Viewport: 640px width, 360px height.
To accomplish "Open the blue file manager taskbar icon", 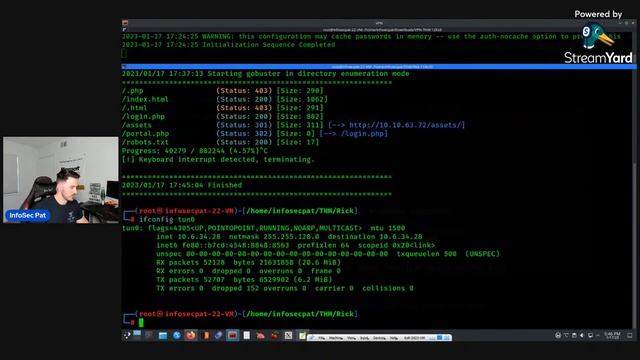I will tap(163, 336).
